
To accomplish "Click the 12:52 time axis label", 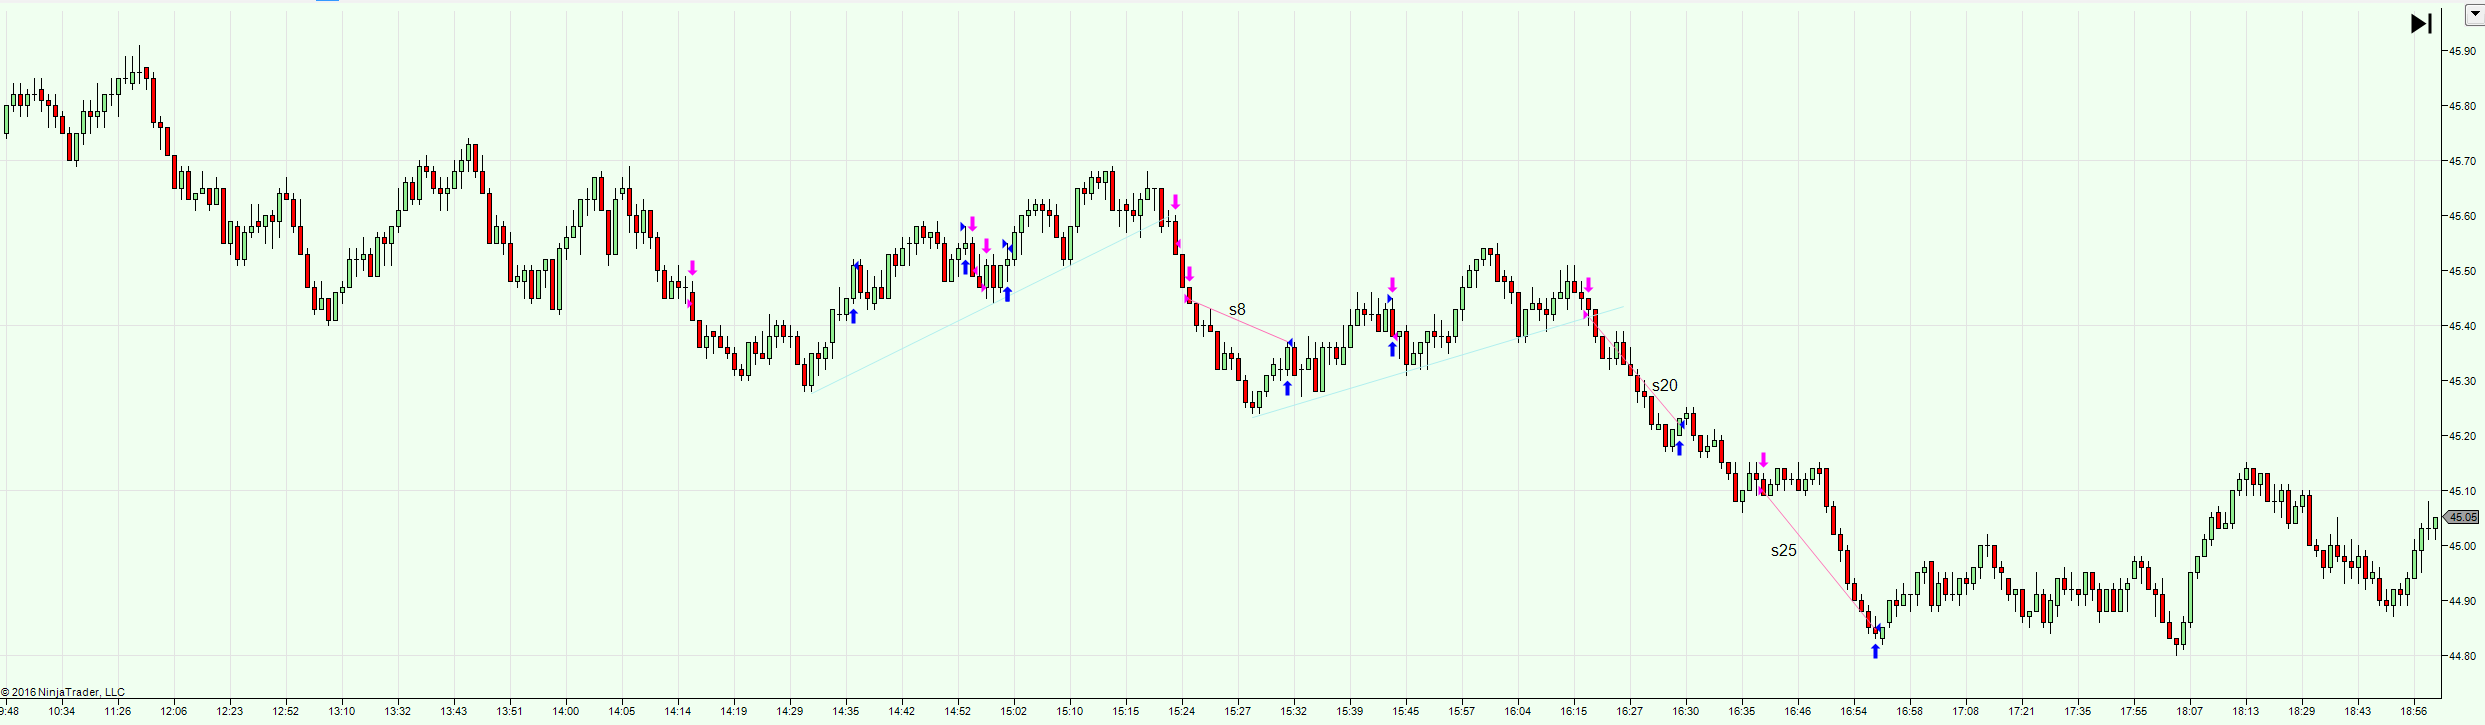I will tap(286, 712).
